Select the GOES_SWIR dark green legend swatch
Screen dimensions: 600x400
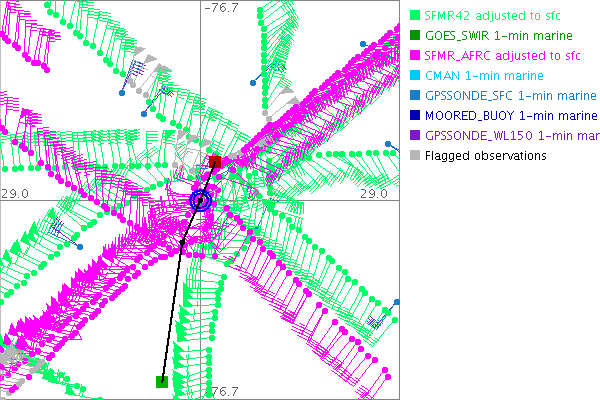pos(415,36)
